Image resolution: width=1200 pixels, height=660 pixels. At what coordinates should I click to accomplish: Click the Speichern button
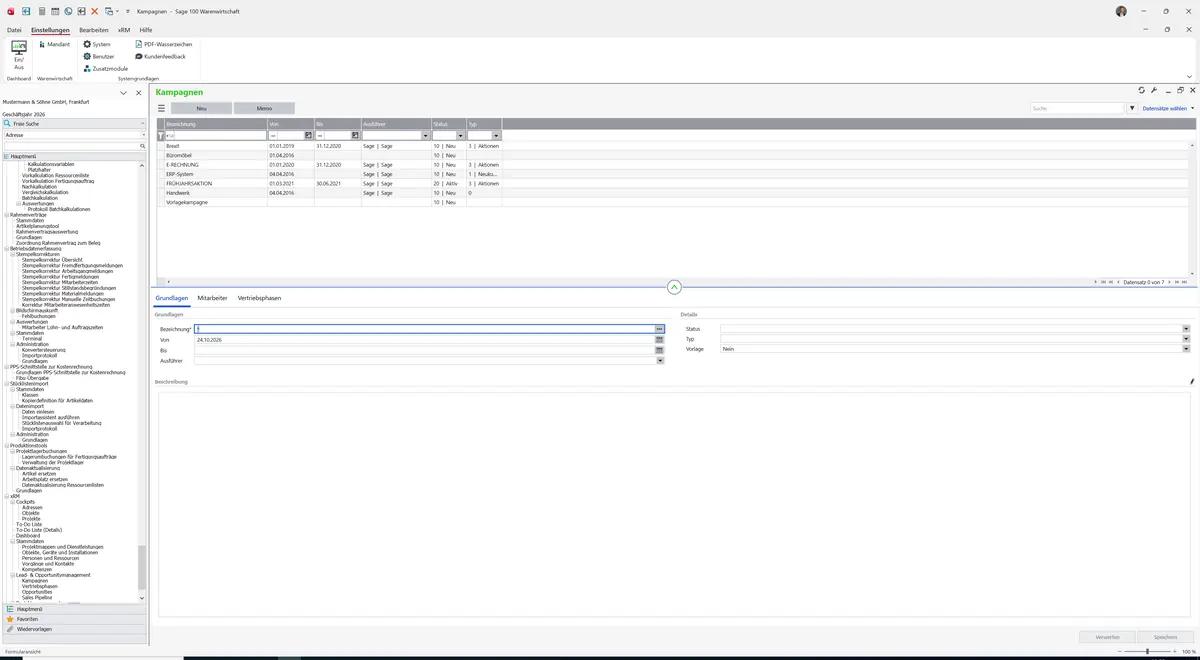(x=1165, y=637)
